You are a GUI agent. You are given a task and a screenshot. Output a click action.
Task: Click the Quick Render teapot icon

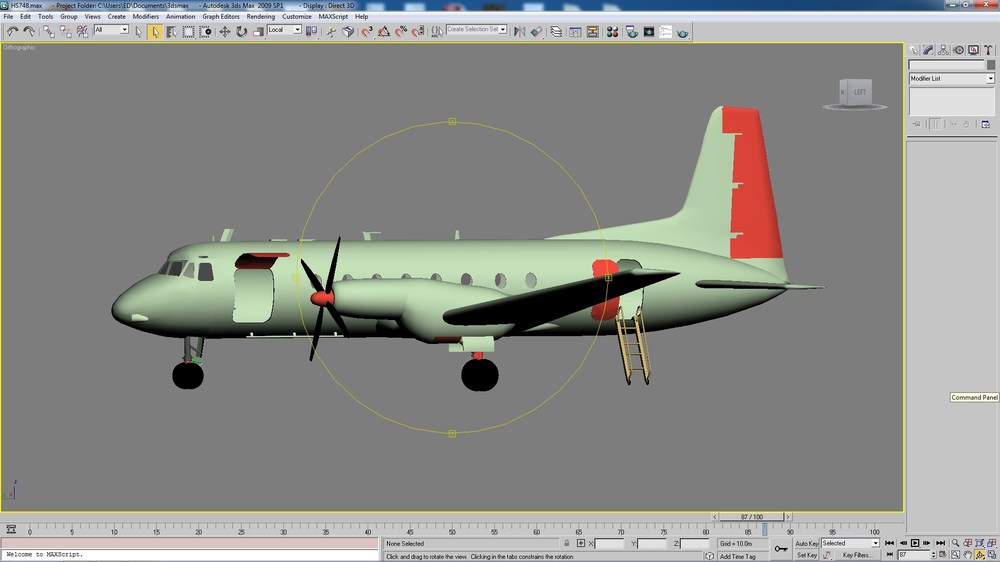pos(682,32)
